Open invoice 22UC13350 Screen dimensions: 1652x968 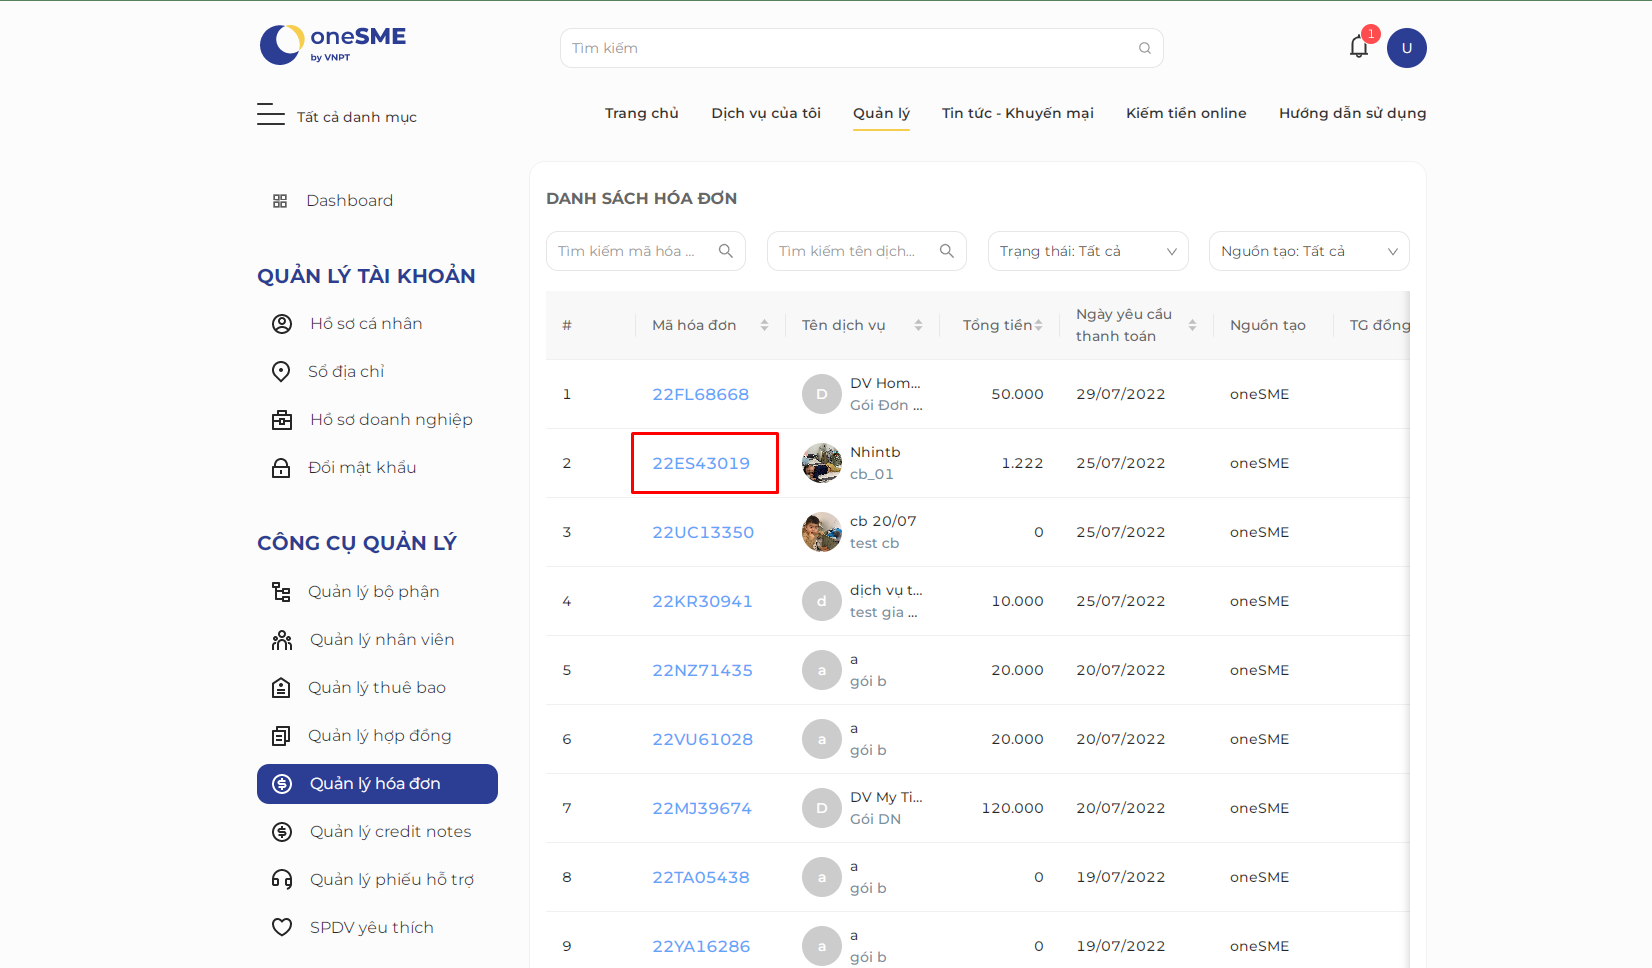coord(703,532)
